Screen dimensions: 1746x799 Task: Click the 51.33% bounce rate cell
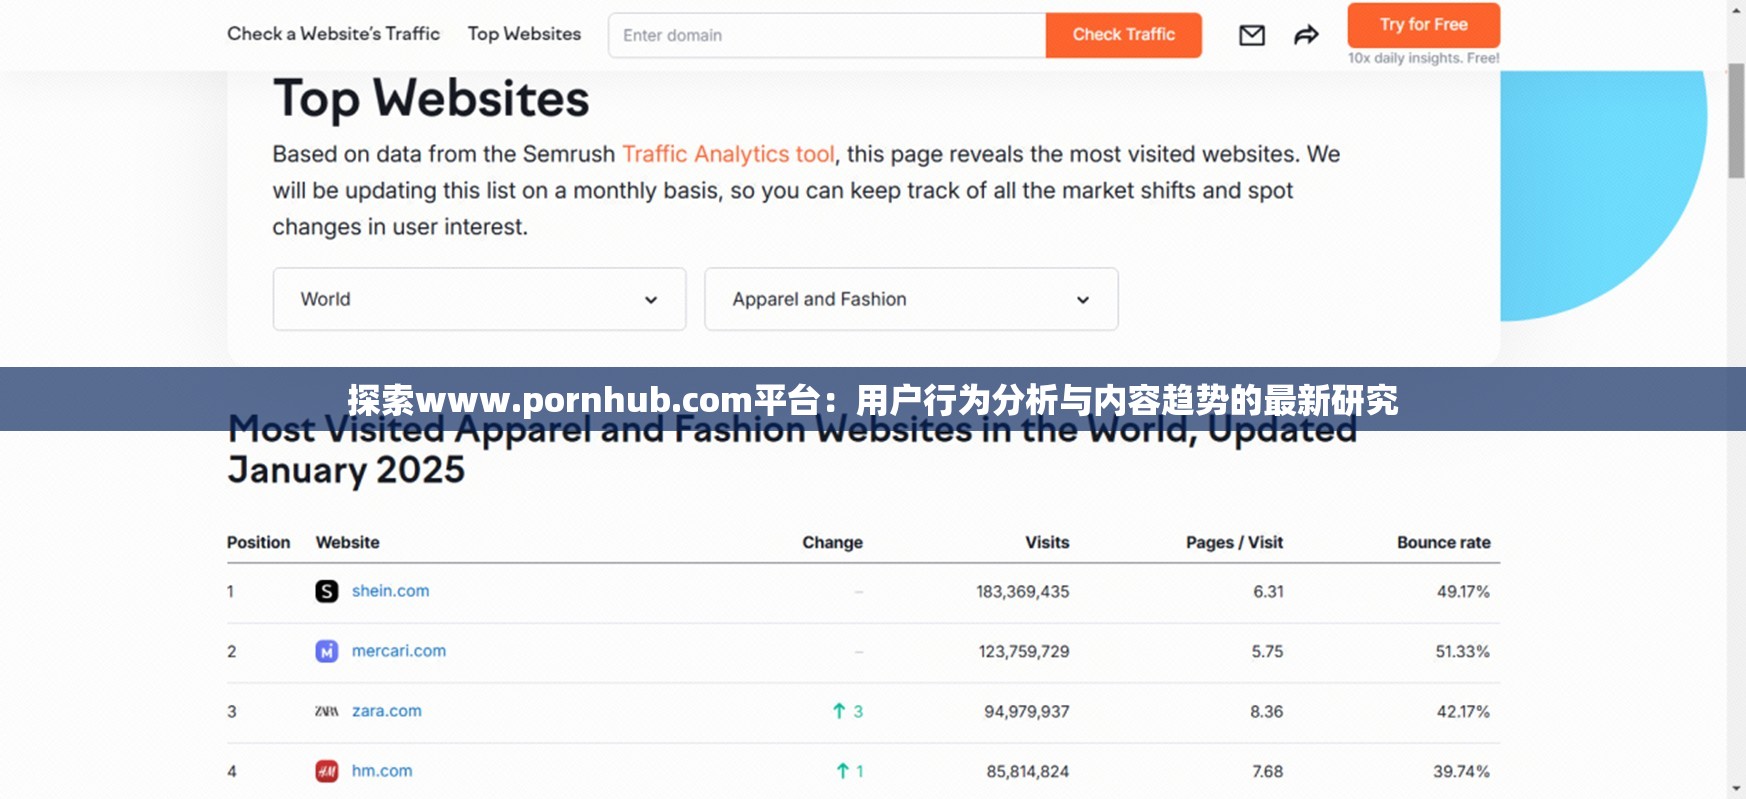tap(1463, 652)
